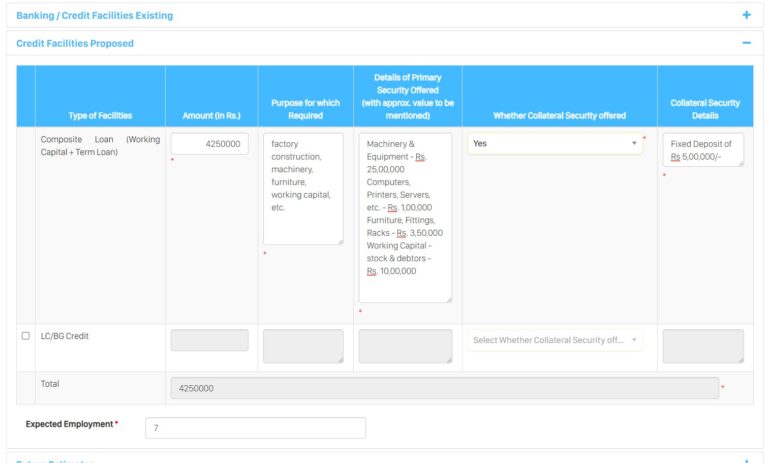768x463 pixels.
Task: Collapse Credit Facilities Proposed with minus icon
Action: (746, 43)
